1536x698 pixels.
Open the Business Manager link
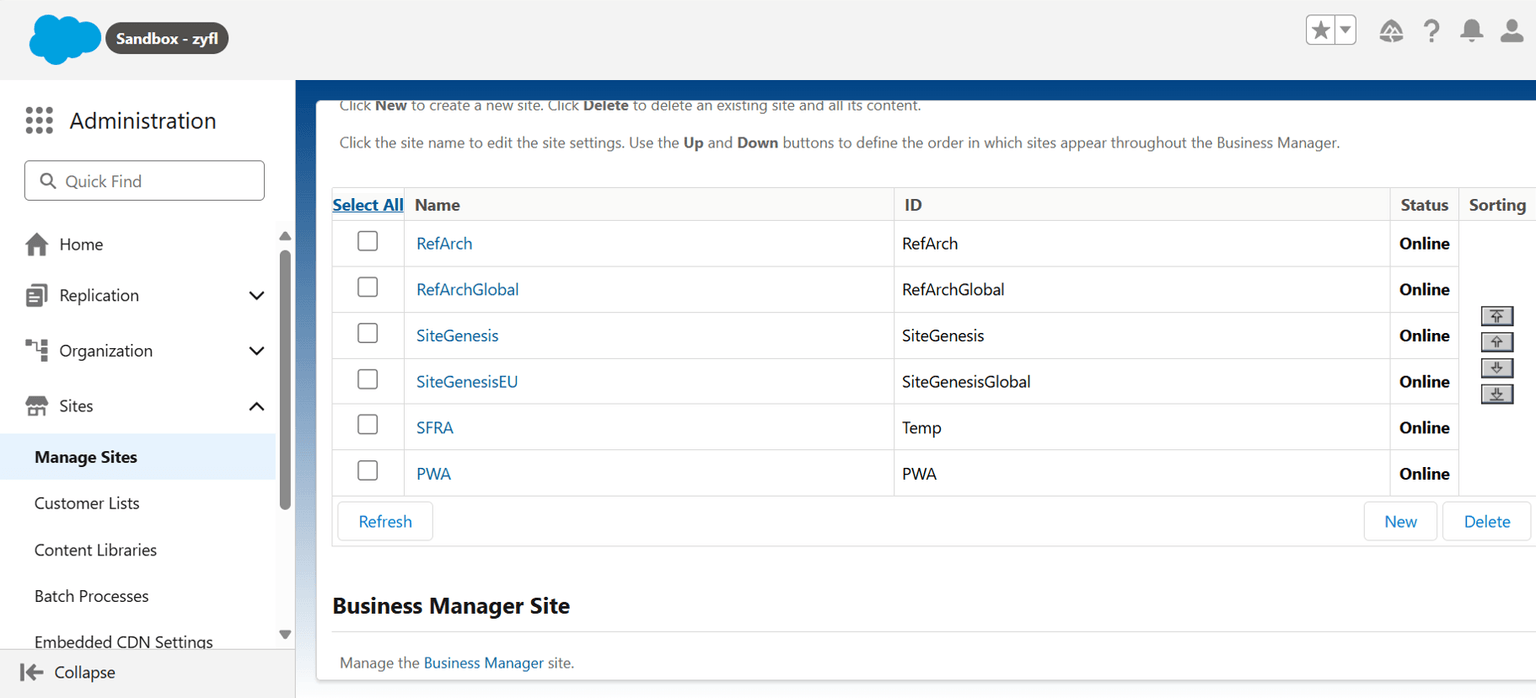(x=484, y=662)
